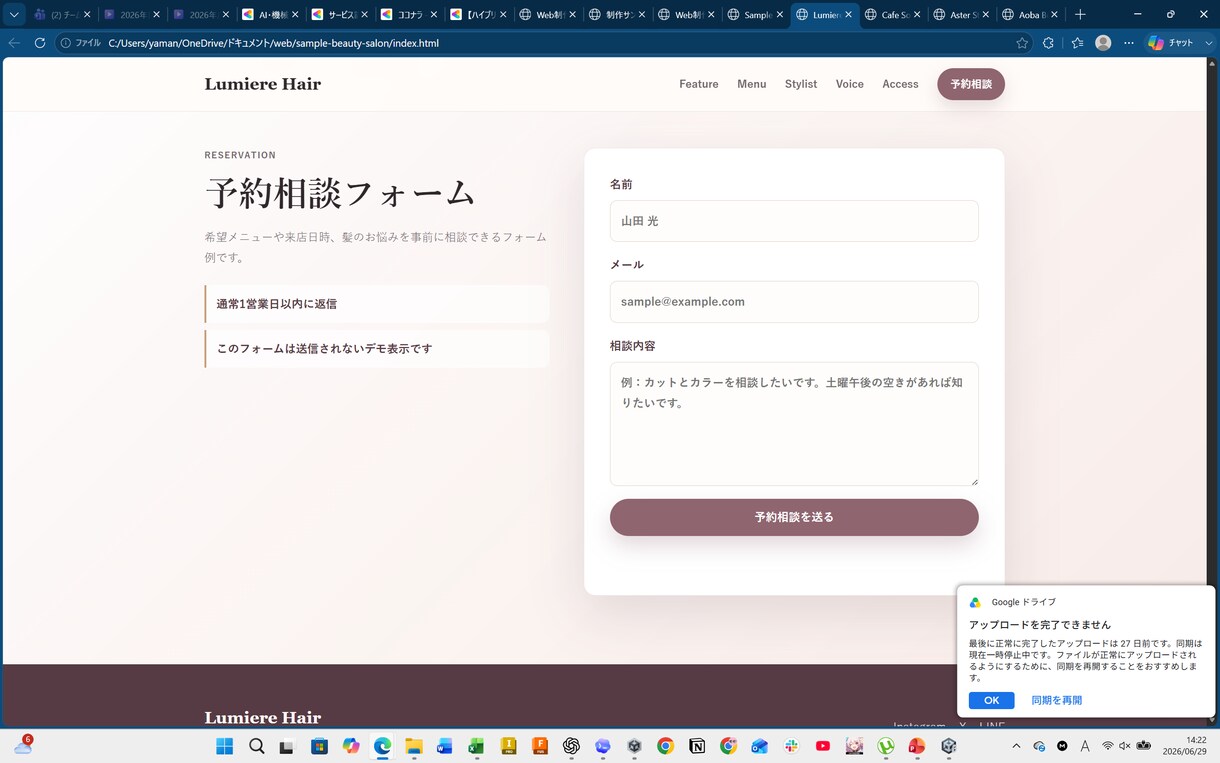This screenshot has width=1220, height=763.
Task: Click the address bar file path
Action: click(273, 43)
